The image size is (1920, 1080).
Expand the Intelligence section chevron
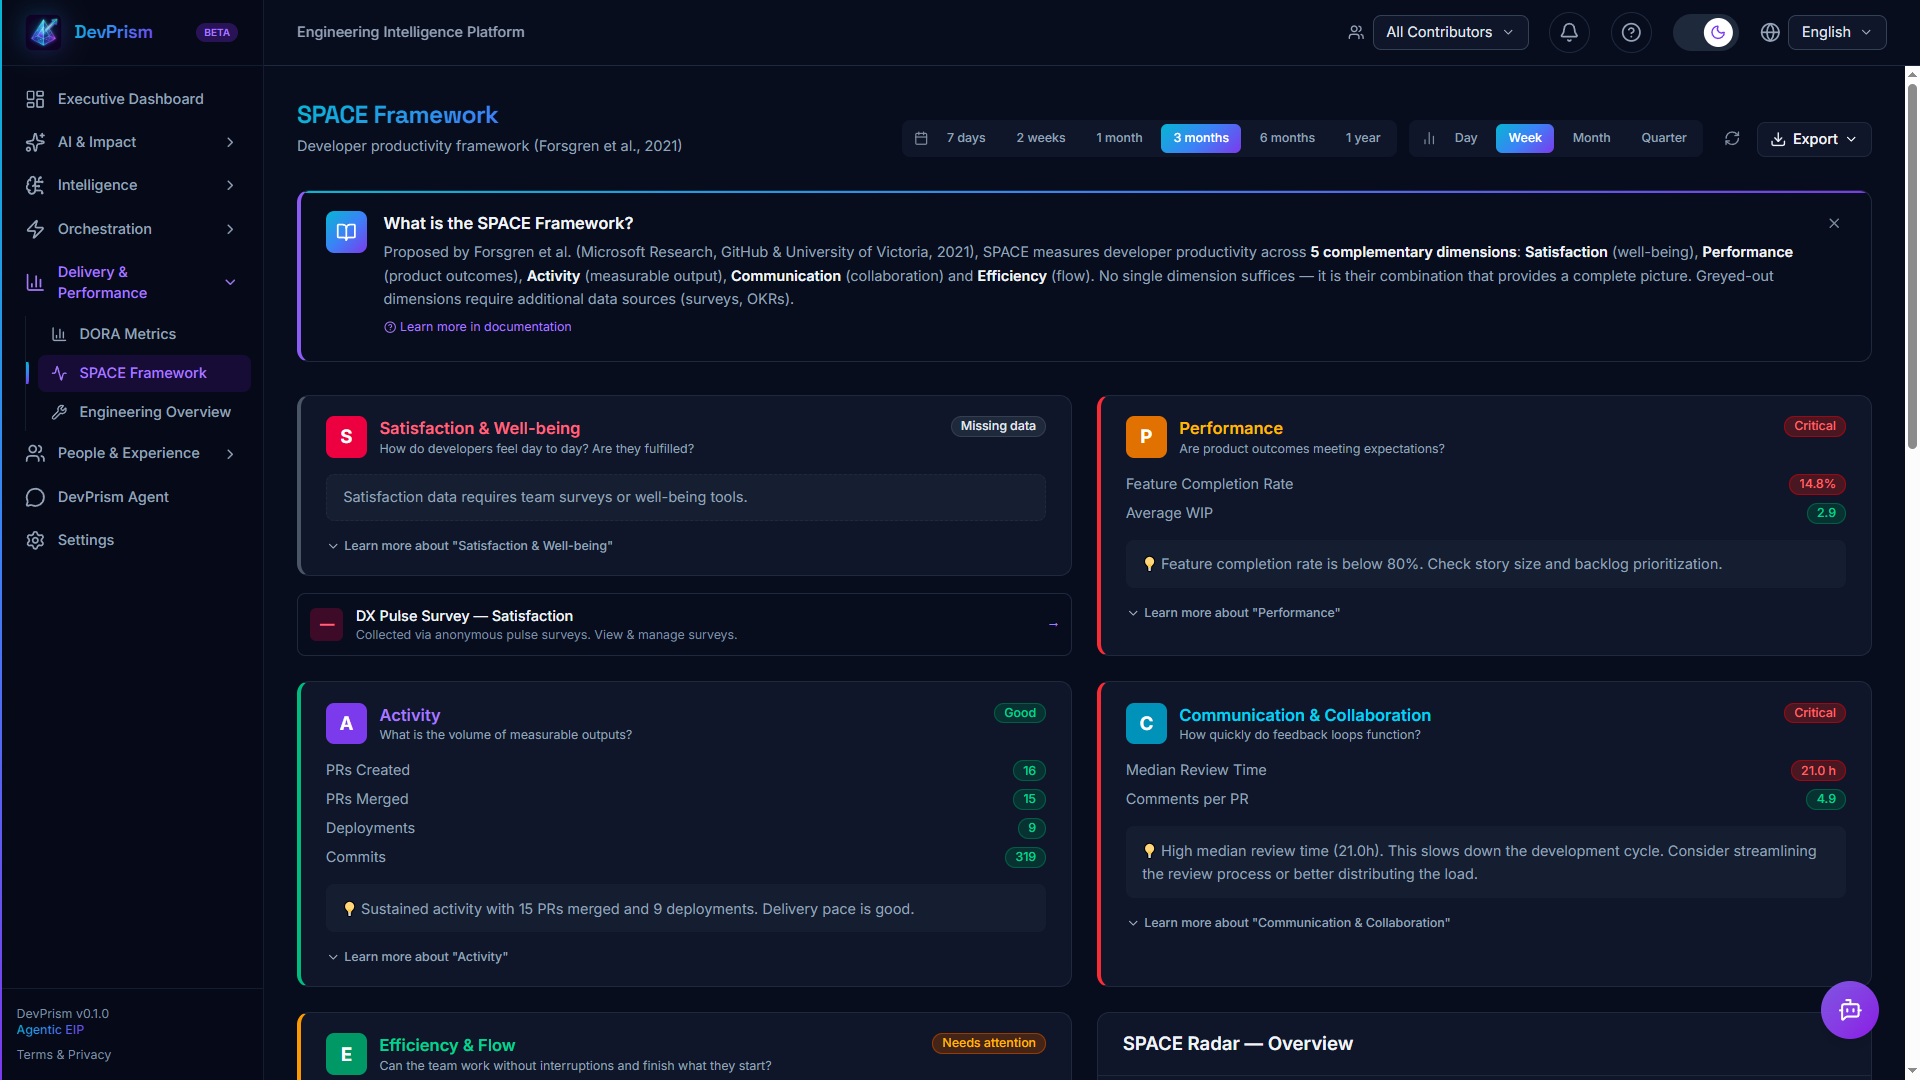click(230, 185)
